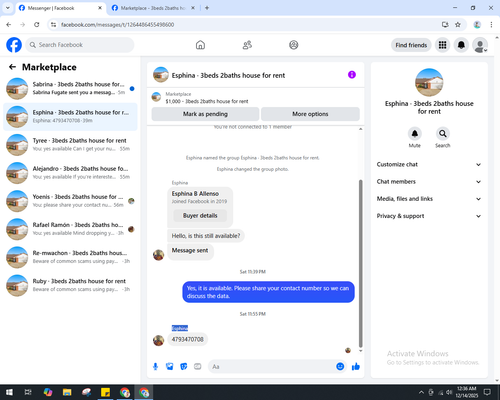Click Find friends button
The width and height of the screenshot is (500, 400).
tap(411, 45)
